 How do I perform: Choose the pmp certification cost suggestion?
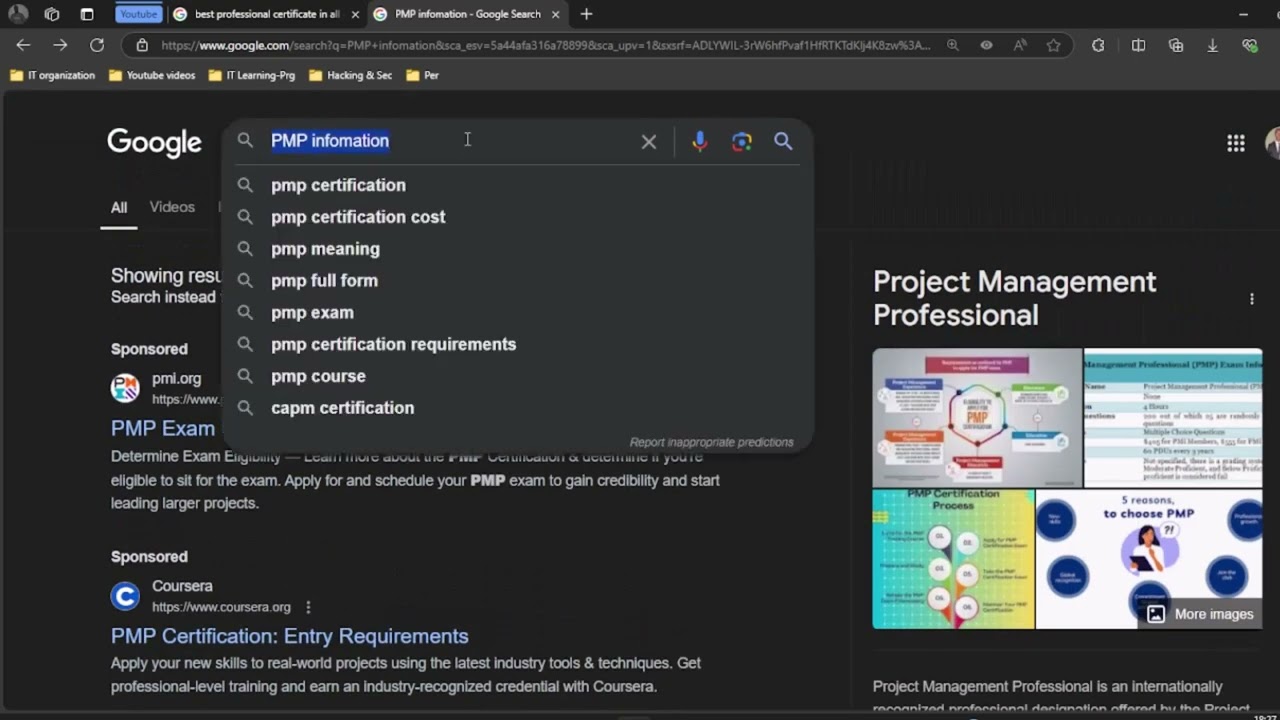pos(518,217)
